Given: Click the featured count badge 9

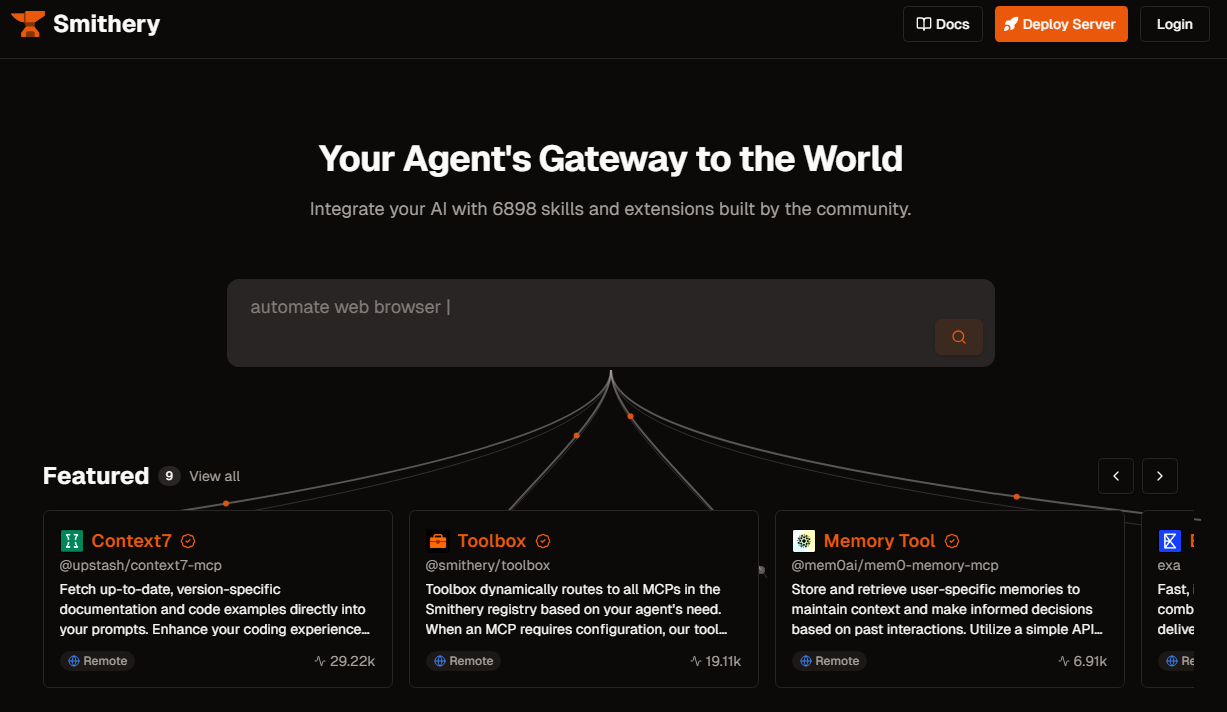Looking at the screenshot, I should (x=169, y=476).
